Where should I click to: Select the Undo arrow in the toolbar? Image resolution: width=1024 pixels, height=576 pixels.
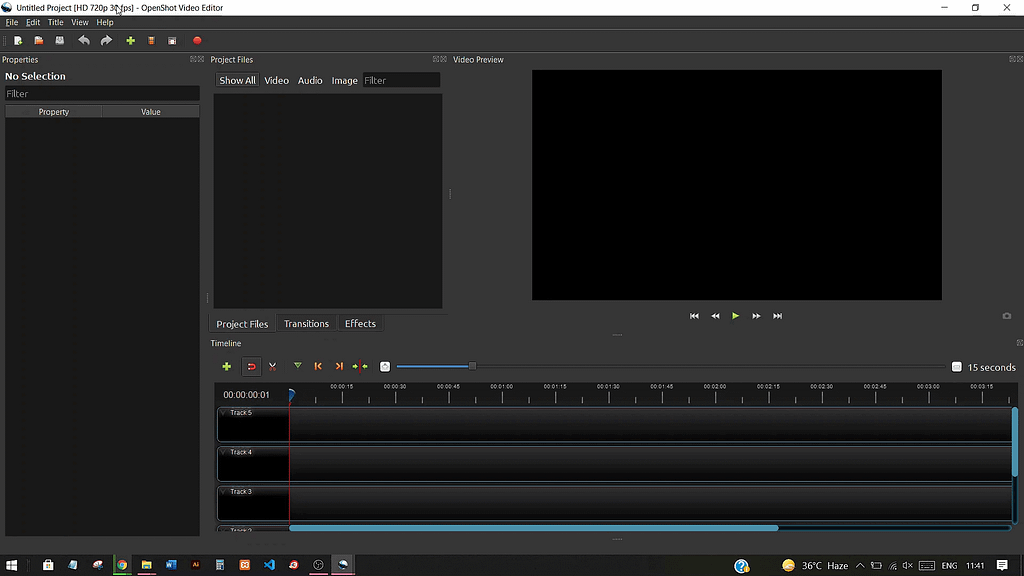pos(82,40)
